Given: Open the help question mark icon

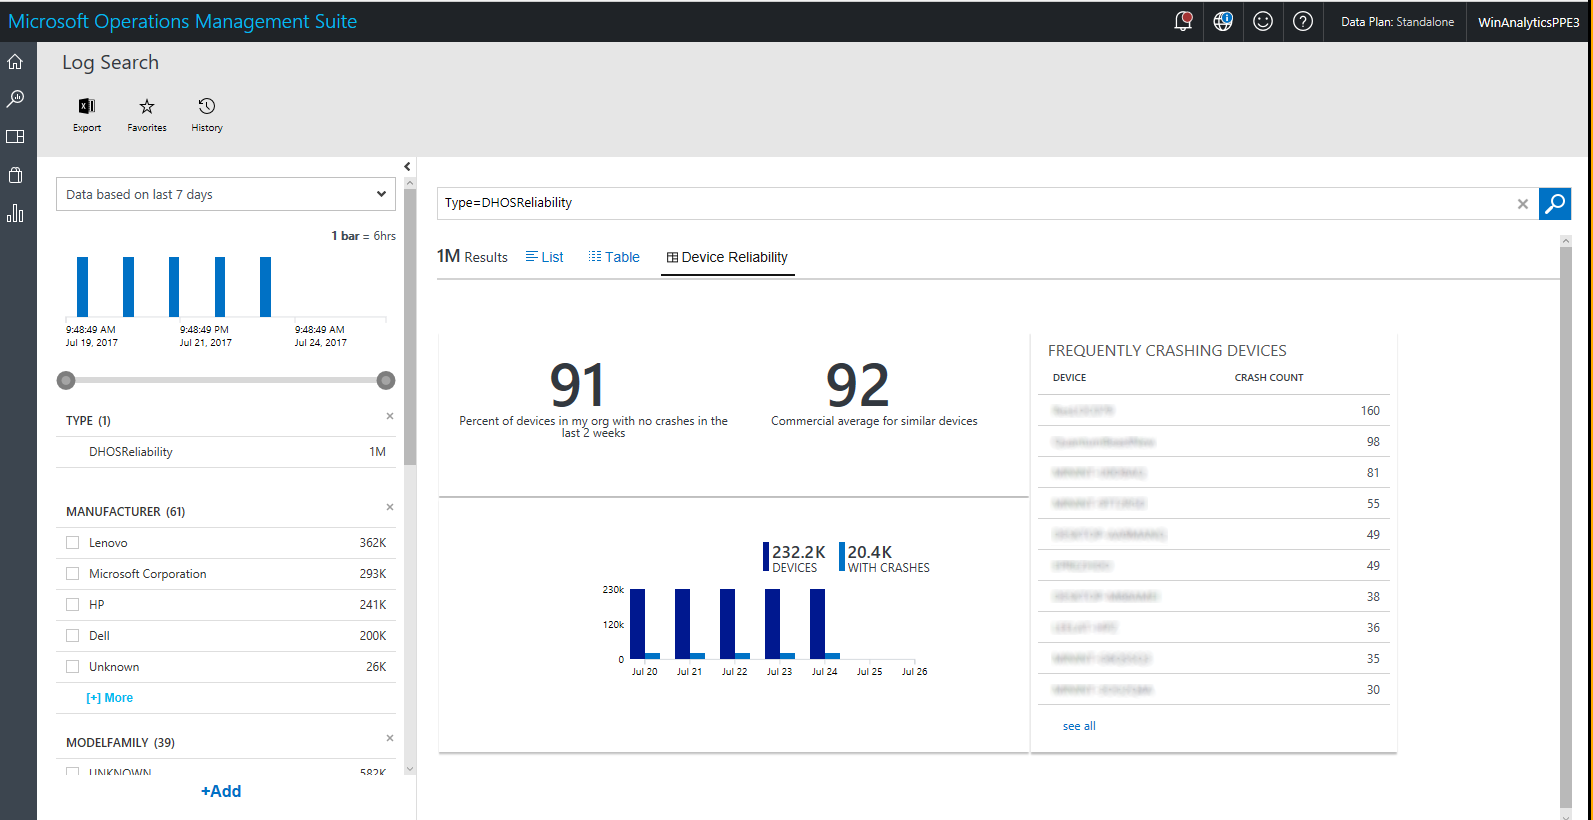Looking at the screenshot, I should tap(1303, 21).
